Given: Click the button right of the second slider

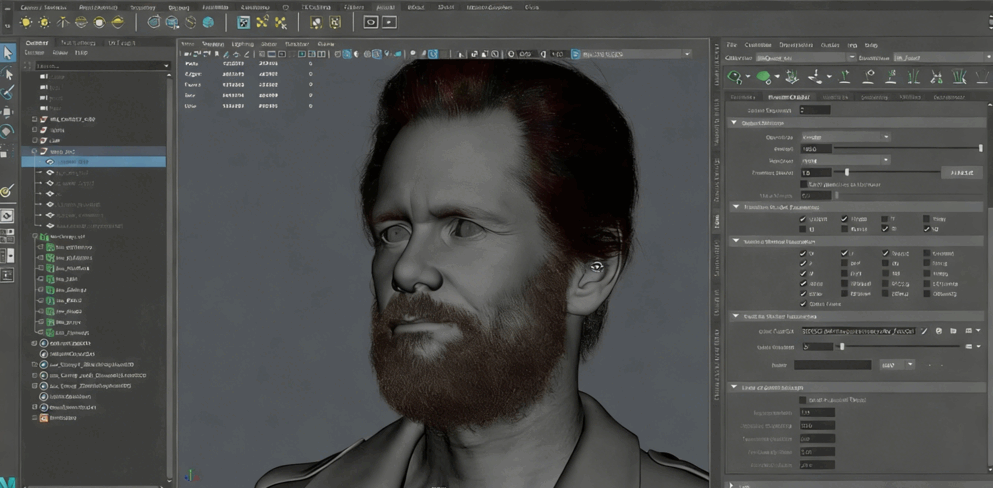Looking at the screenshot, I should click(961, 172).
